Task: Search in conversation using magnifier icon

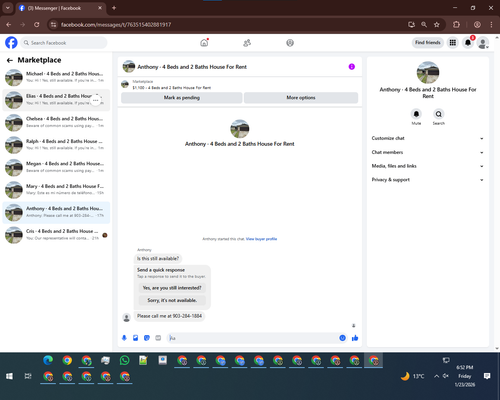Action: (x=439, y=114)
